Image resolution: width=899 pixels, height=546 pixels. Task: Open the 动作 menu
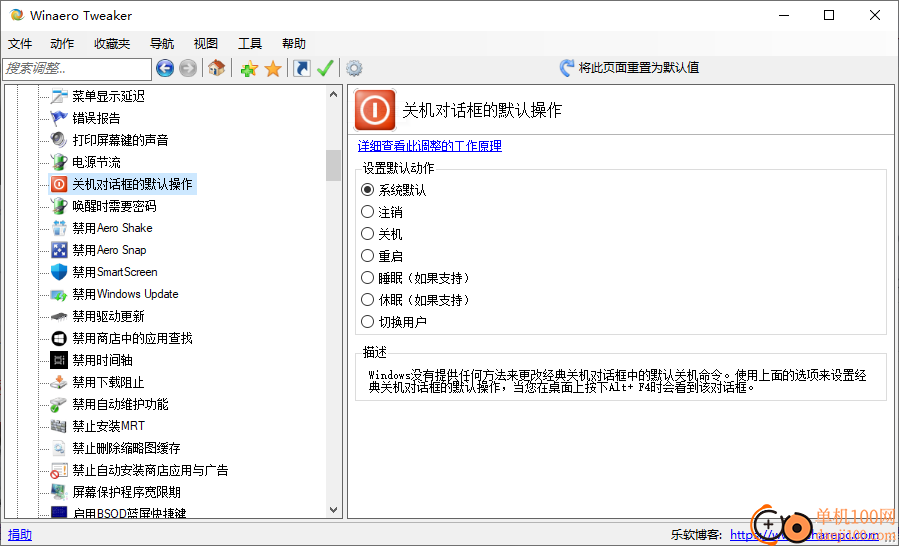tap(62, 44)
